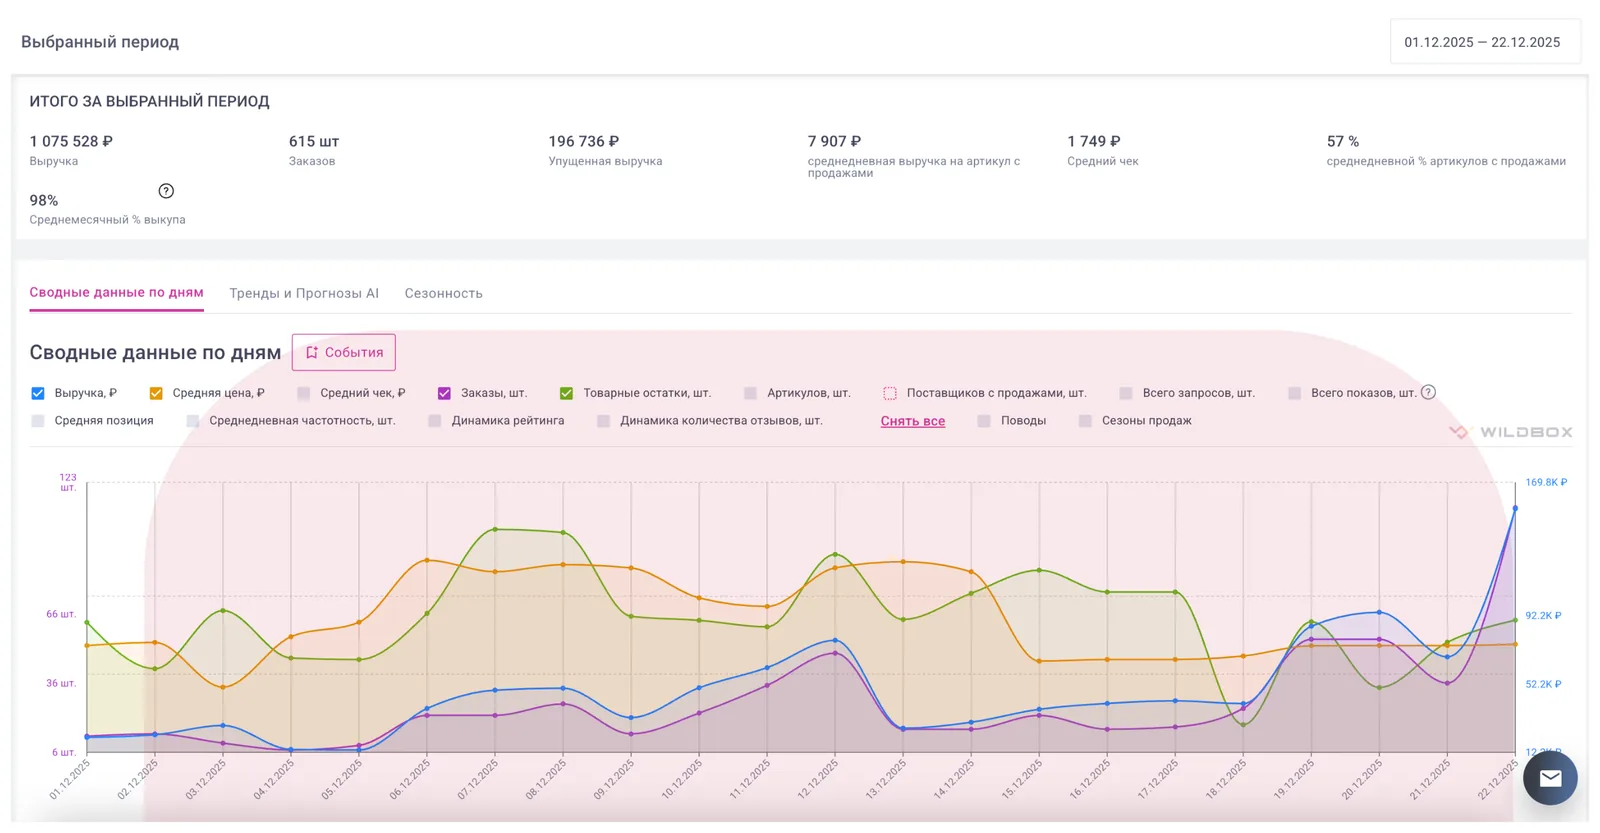Open the date range picker 01.12.2025 — 22.12.2025
The width and height of the screenshot is (1600, 833).
(1485, 42)
